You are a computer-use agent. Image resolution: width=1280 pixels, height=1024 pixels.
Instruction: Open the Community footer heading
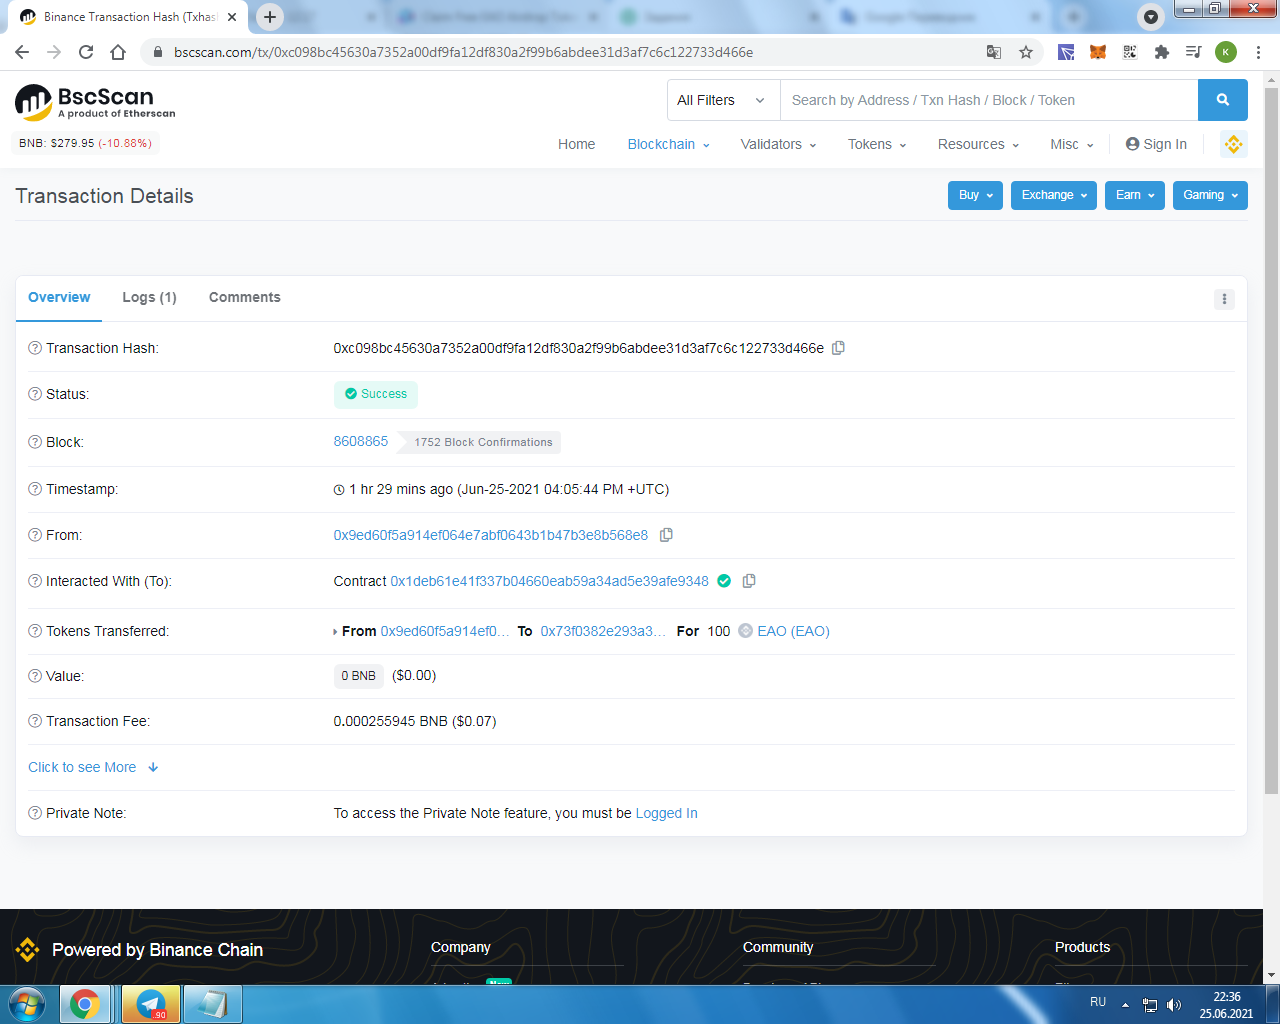(x=778, y=947)
